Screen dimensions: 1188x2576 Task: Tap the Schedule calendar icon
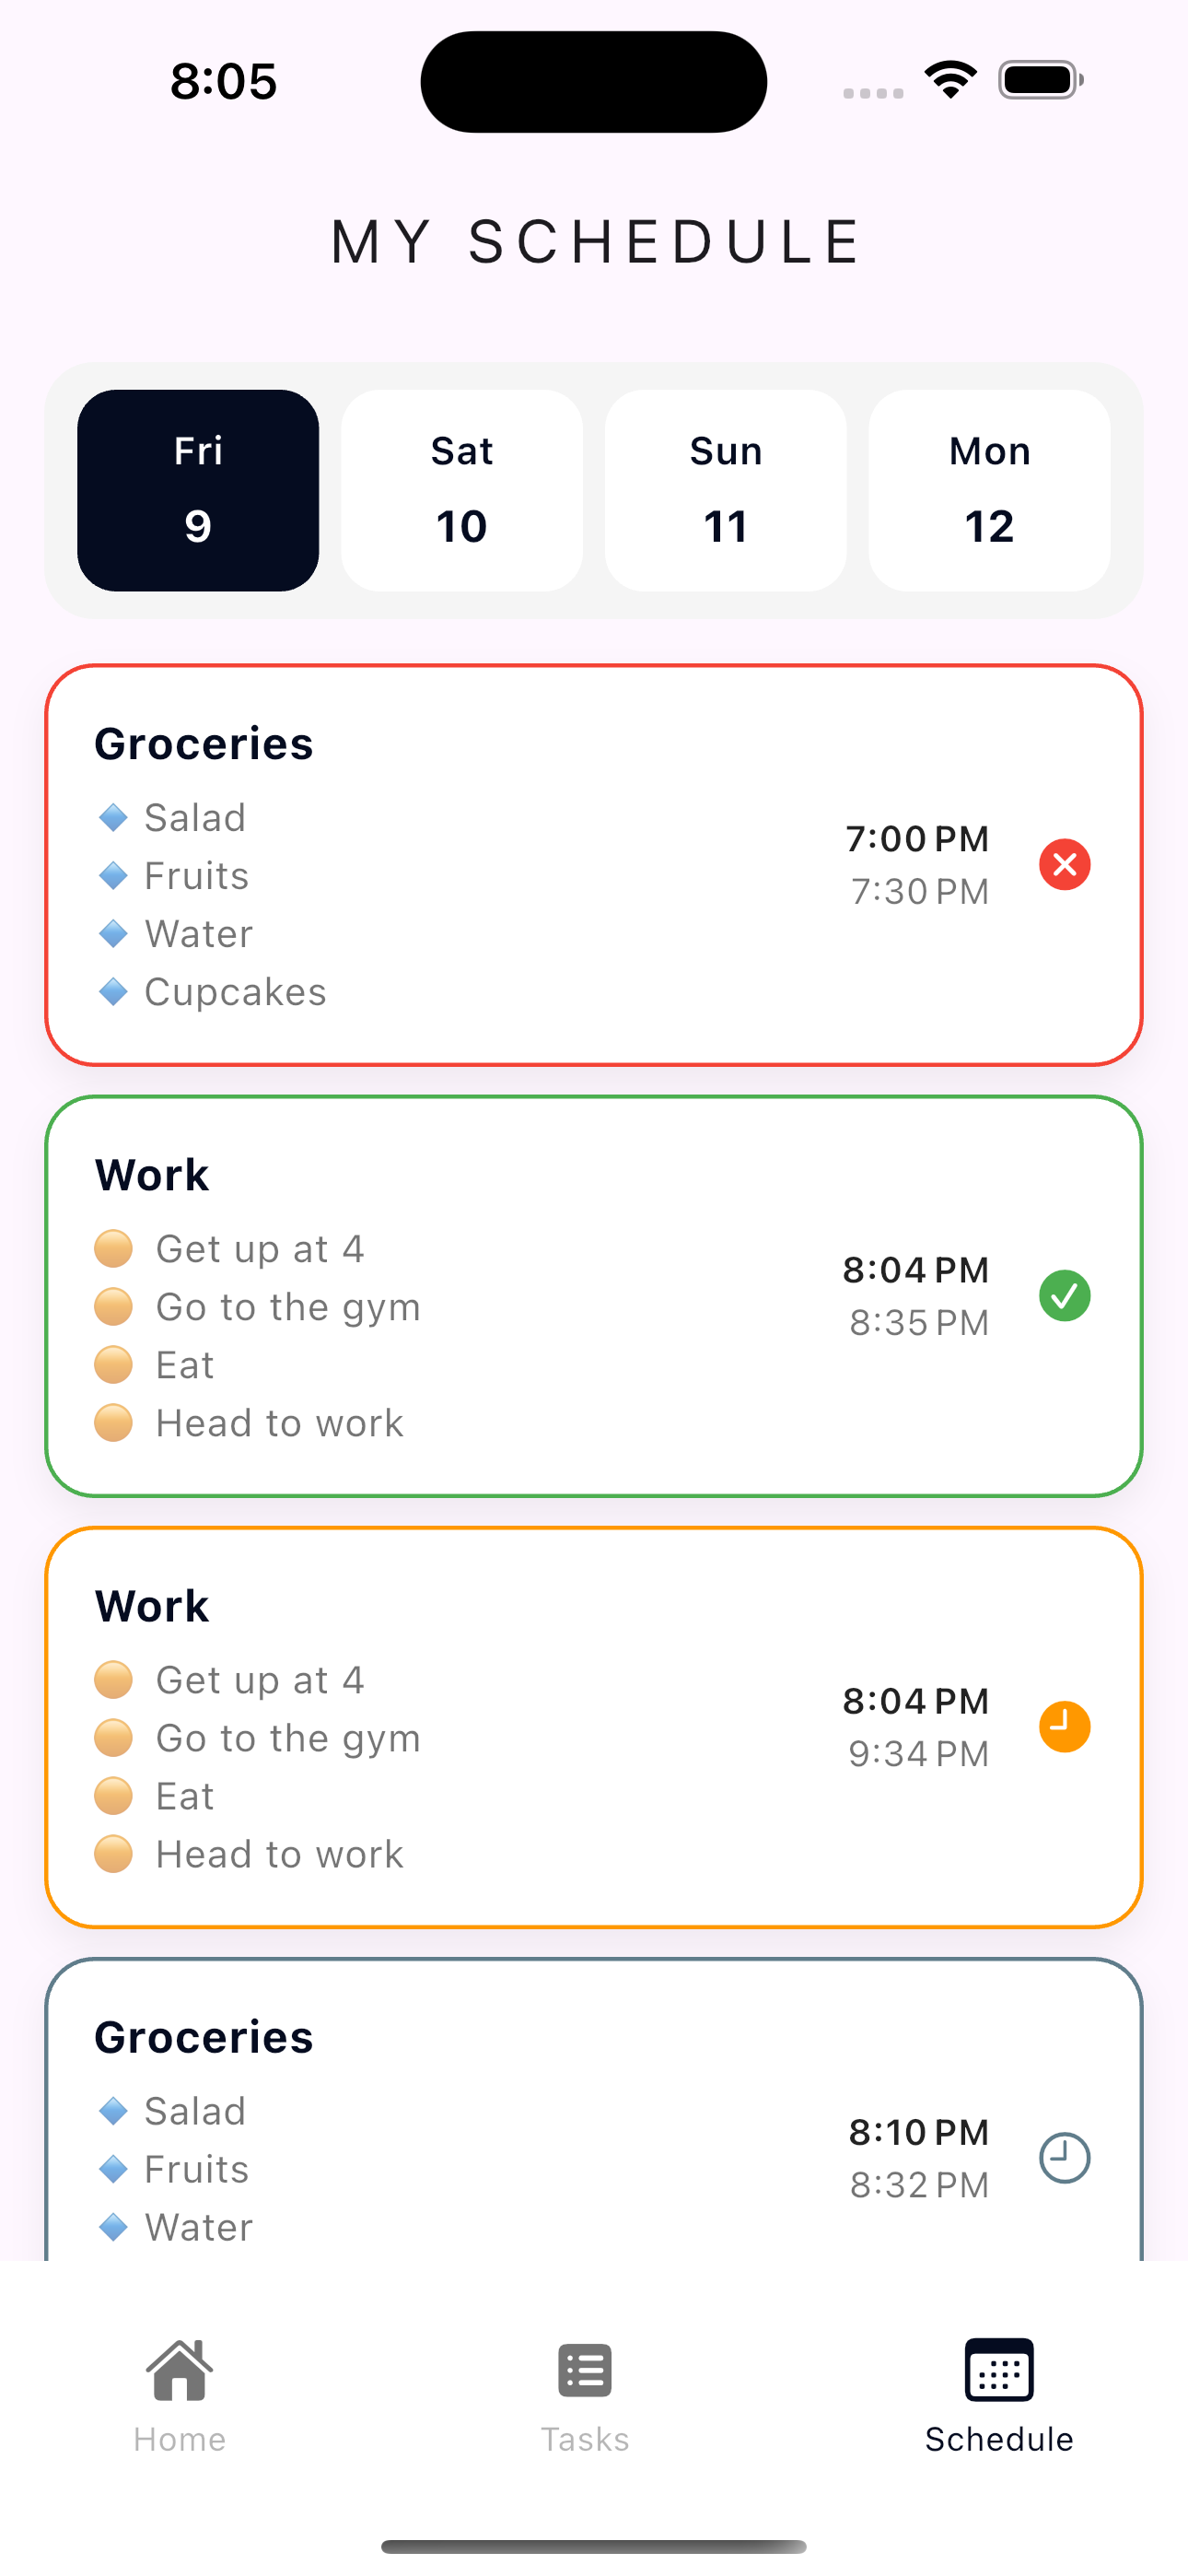tap(999, 2370)
